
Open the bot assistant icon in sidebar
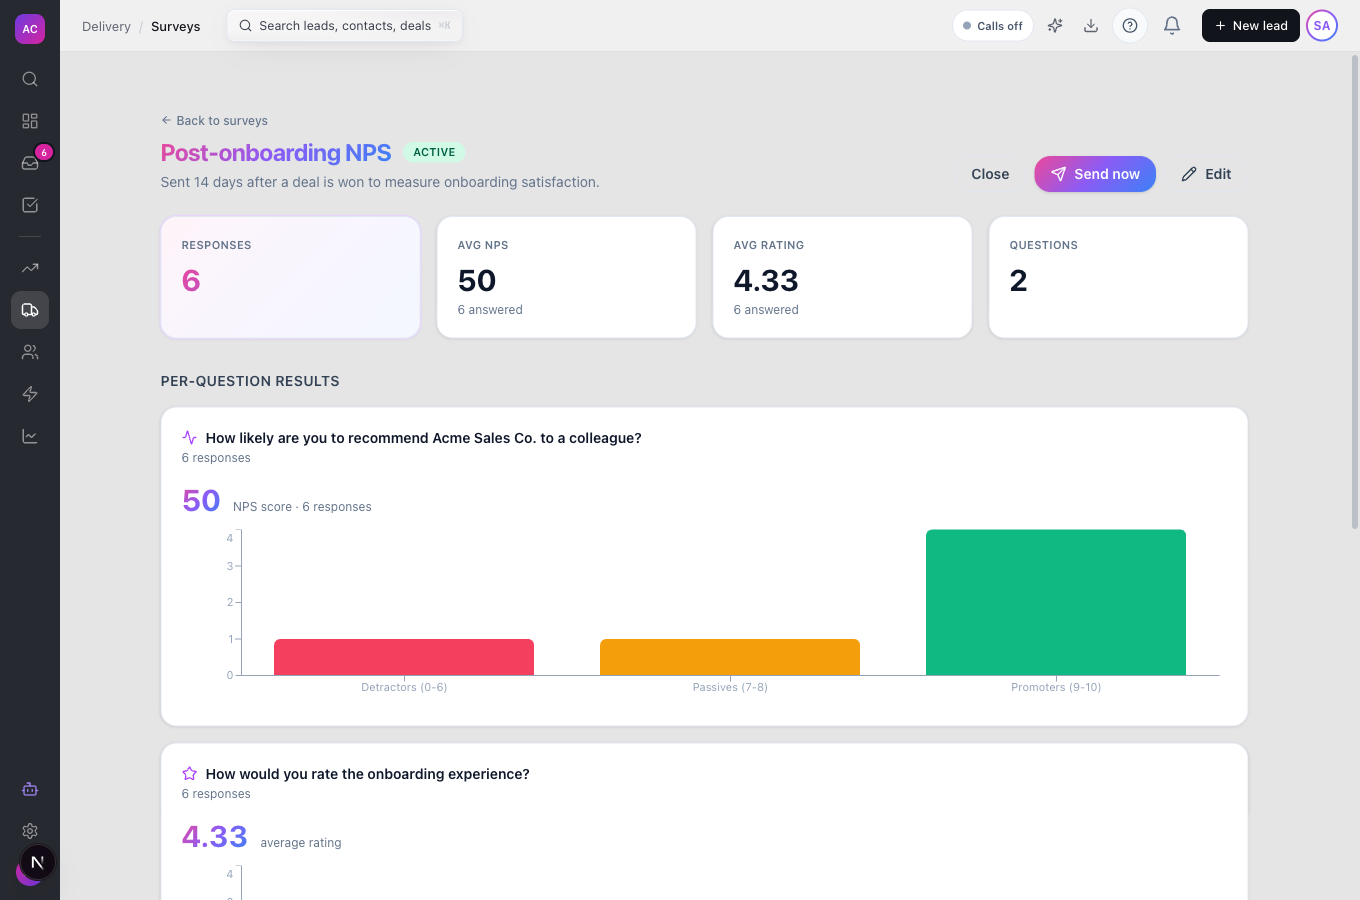tap(30, 789)
